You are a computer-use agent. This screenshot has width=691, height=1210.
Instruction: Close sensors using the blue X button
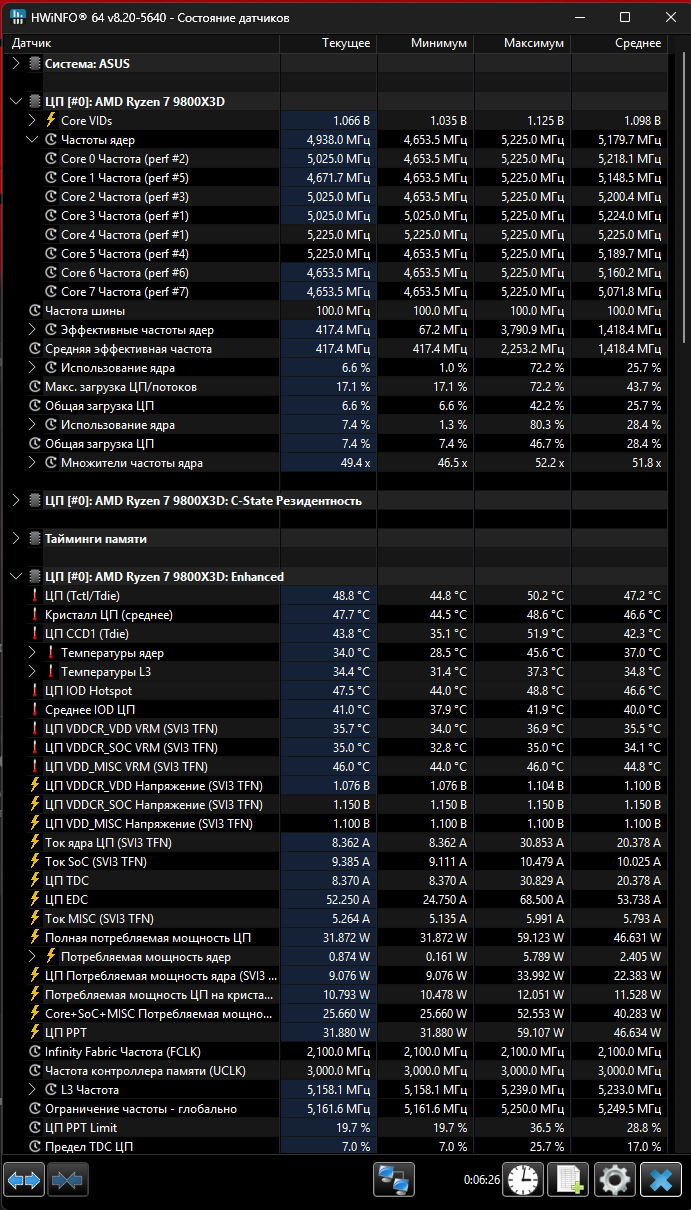(x=660, y=1180)
